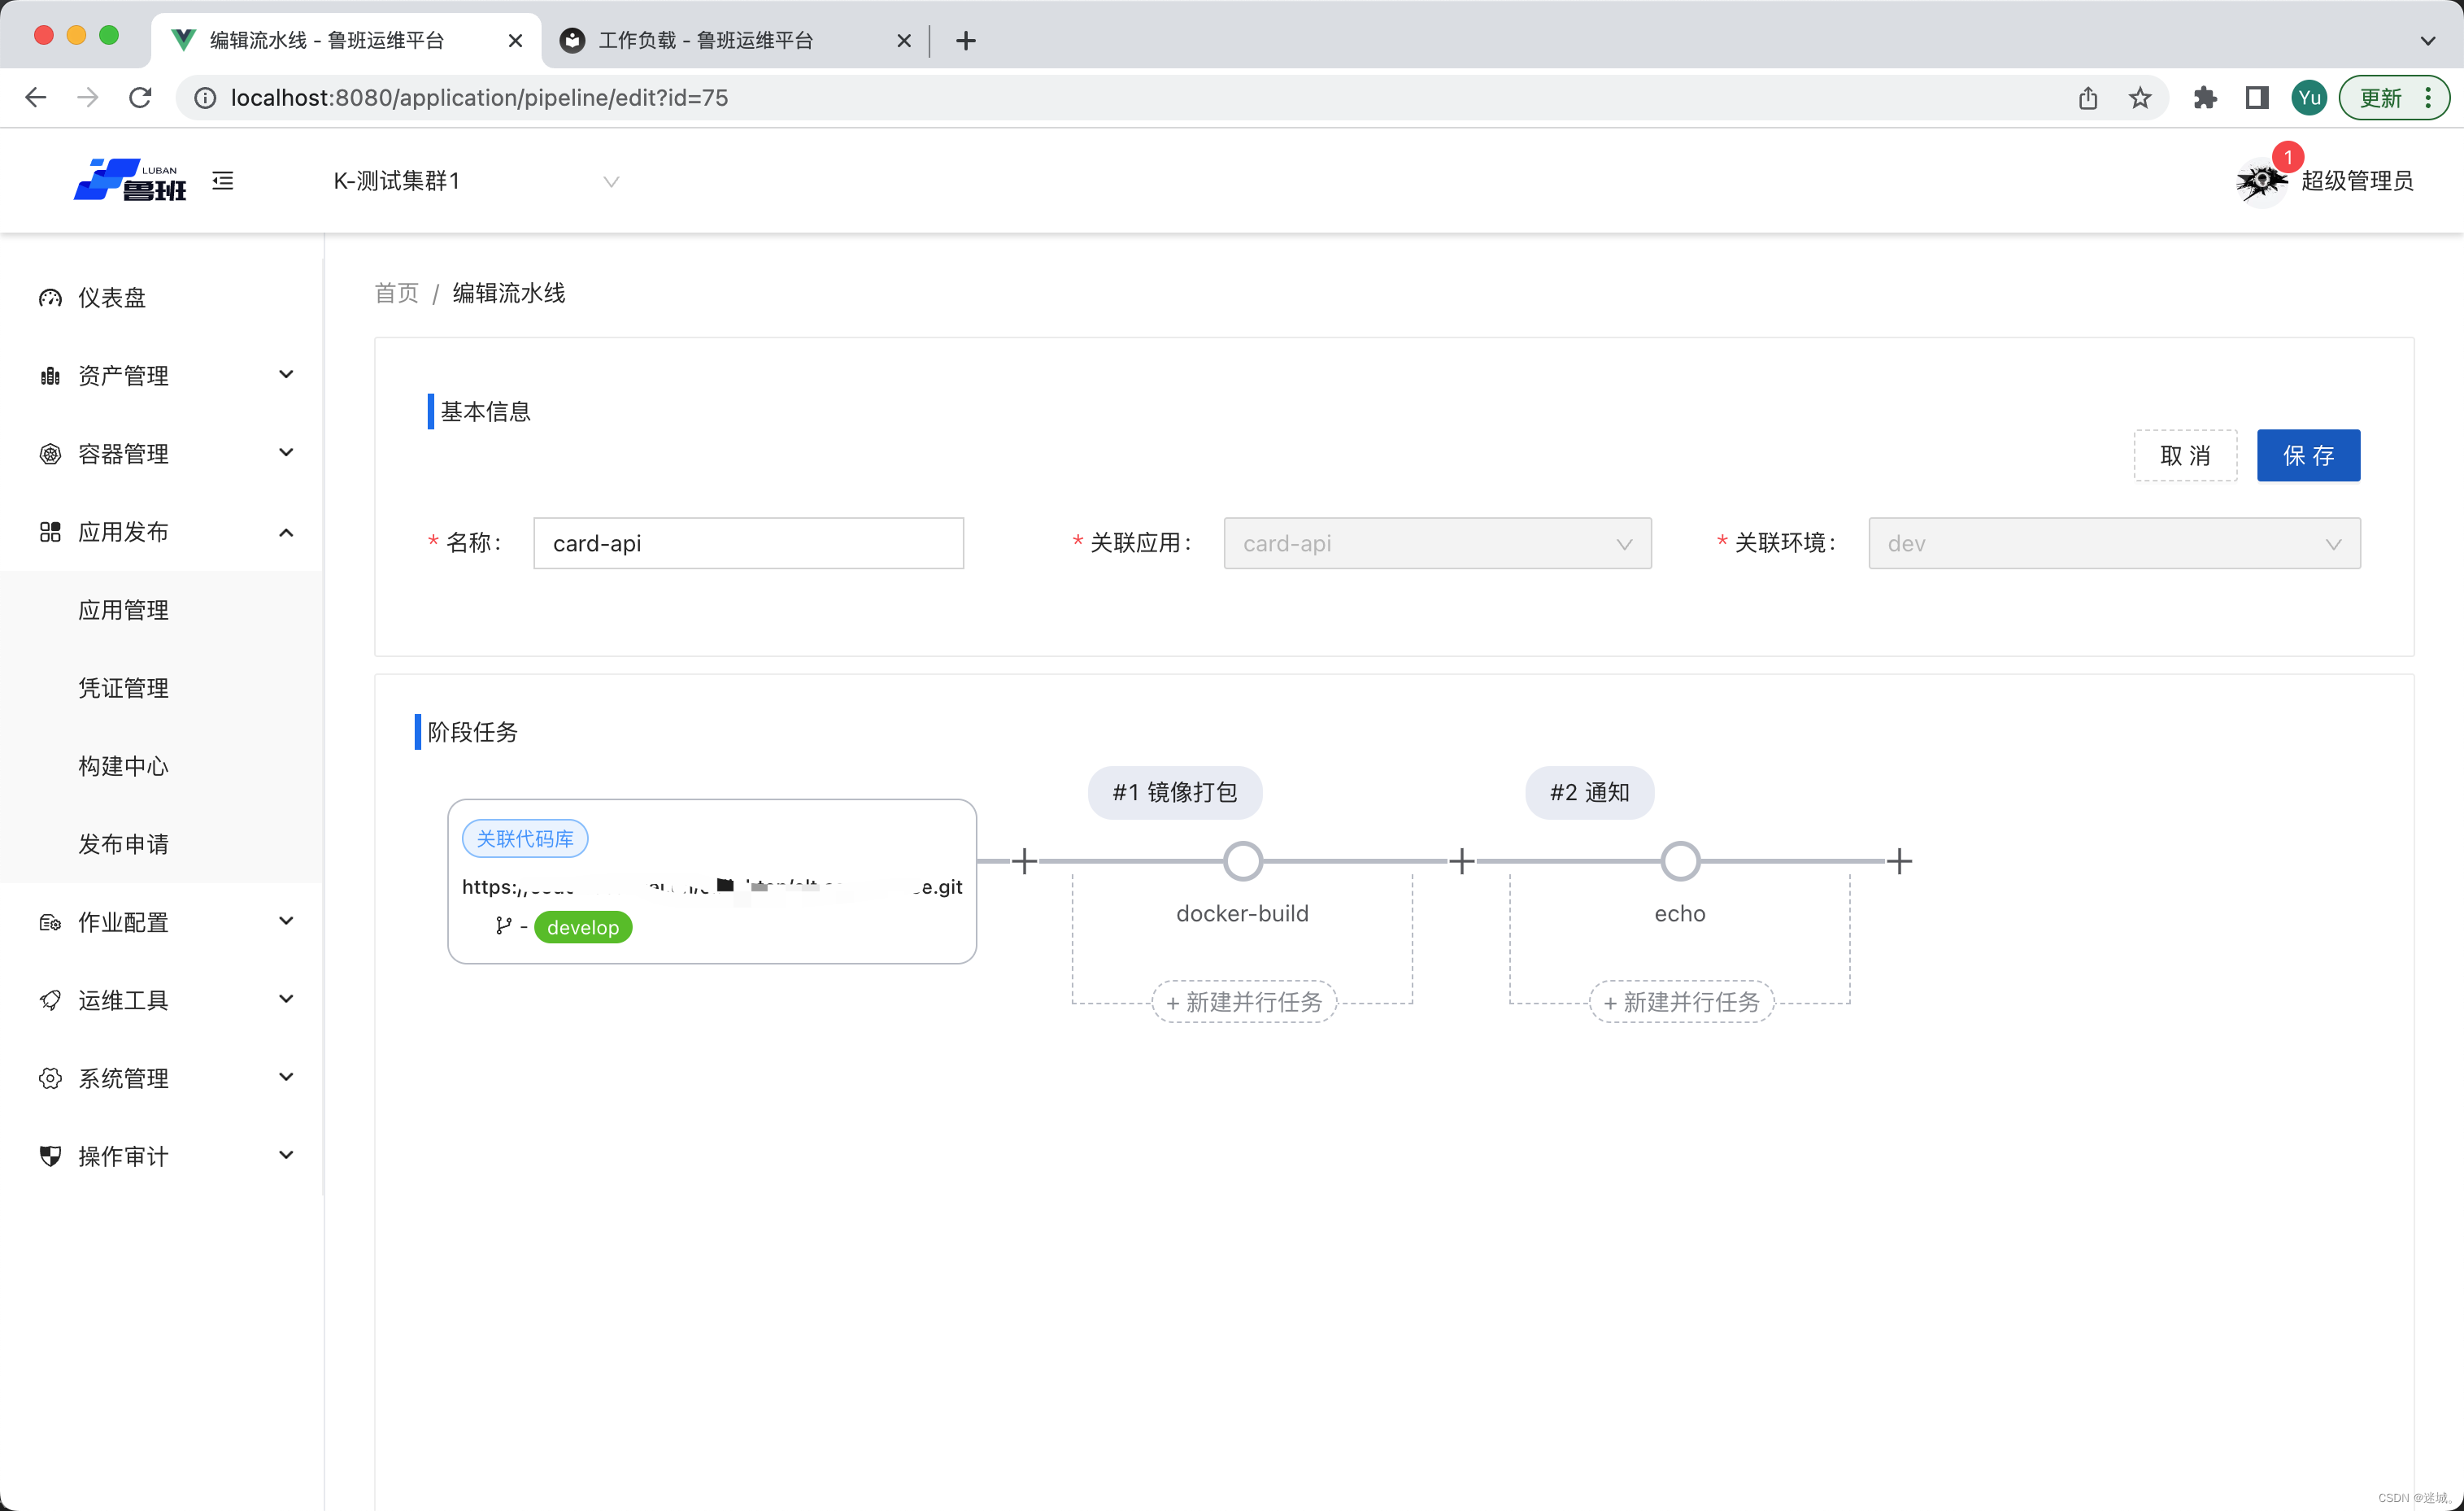Click the 取消 button
Screen dimensions: 2464x1511
coord(2185,456)
